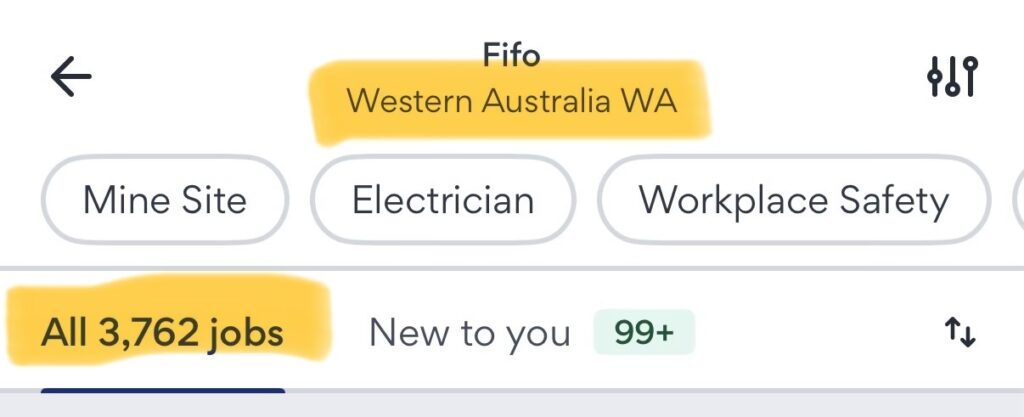This screenshot has height=417, width=1024.
Task: Enable the Workplace Safety filter chip
Action: (x=793, y=200)
